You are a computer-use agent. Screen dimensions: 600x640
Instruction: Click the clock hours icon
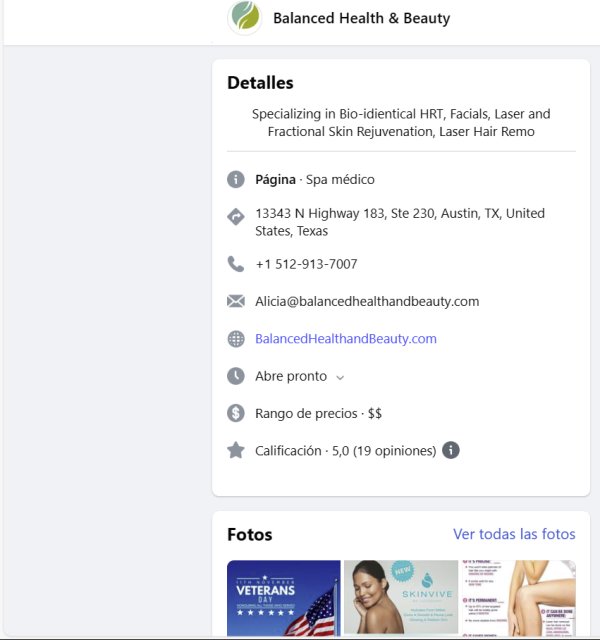coord(236,376)
